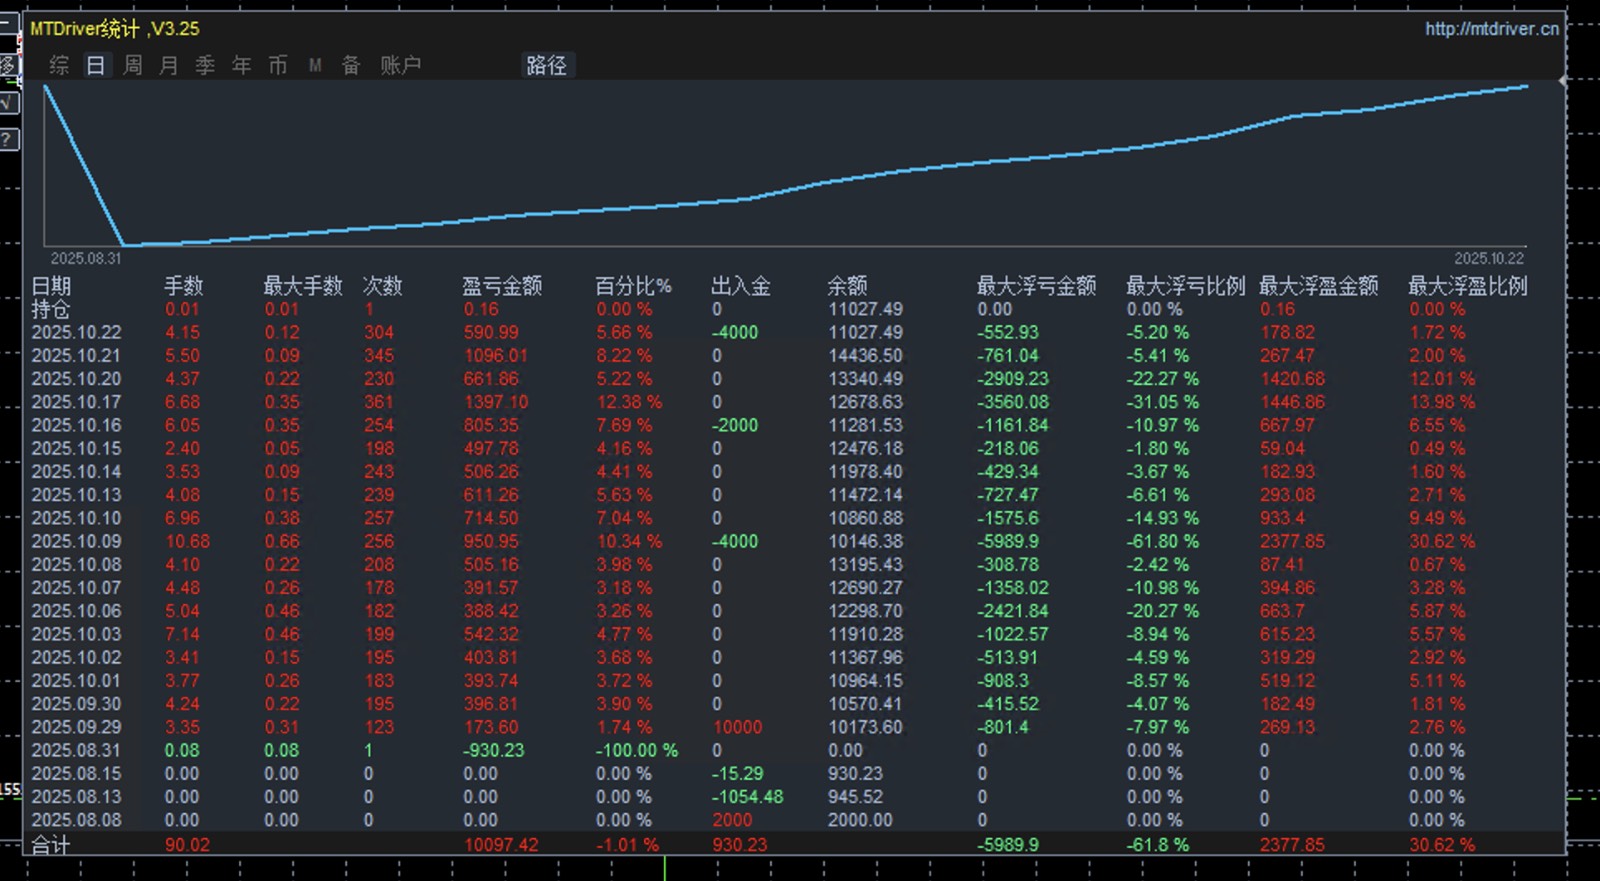Click the 盈亏金额 column header
Viewport: 1600px width, 881px height.
[502, 287]
